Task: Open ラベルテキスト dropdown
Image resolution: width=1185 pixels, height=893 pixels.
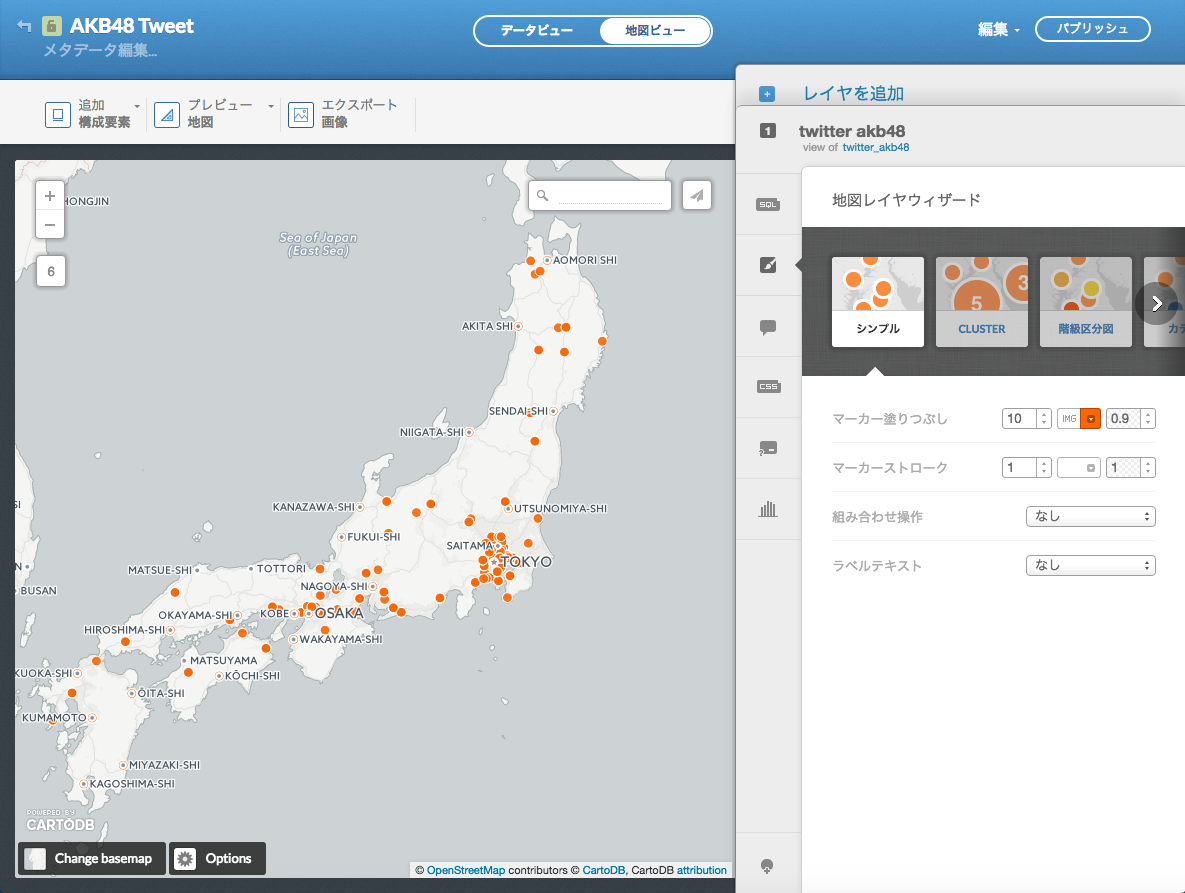Action: click(1091, 565)
